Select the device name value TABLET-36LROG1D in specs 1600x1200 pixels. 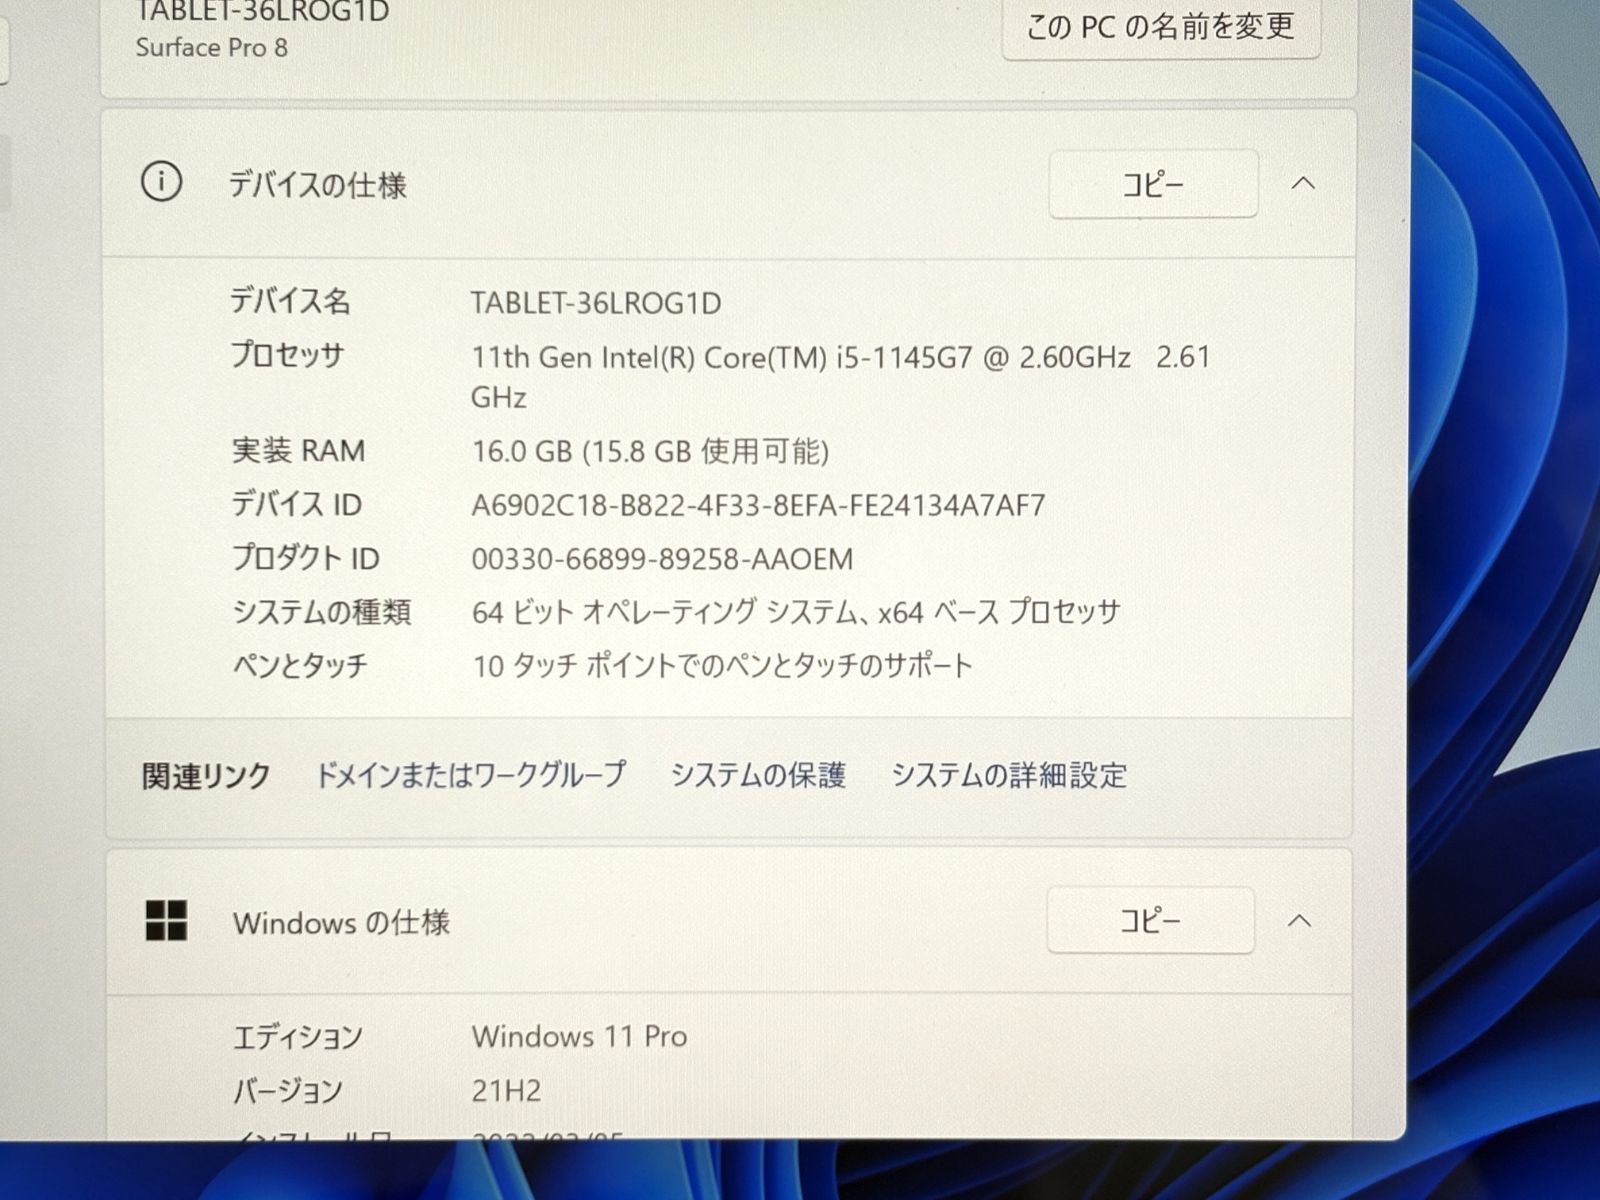[596, 303]
